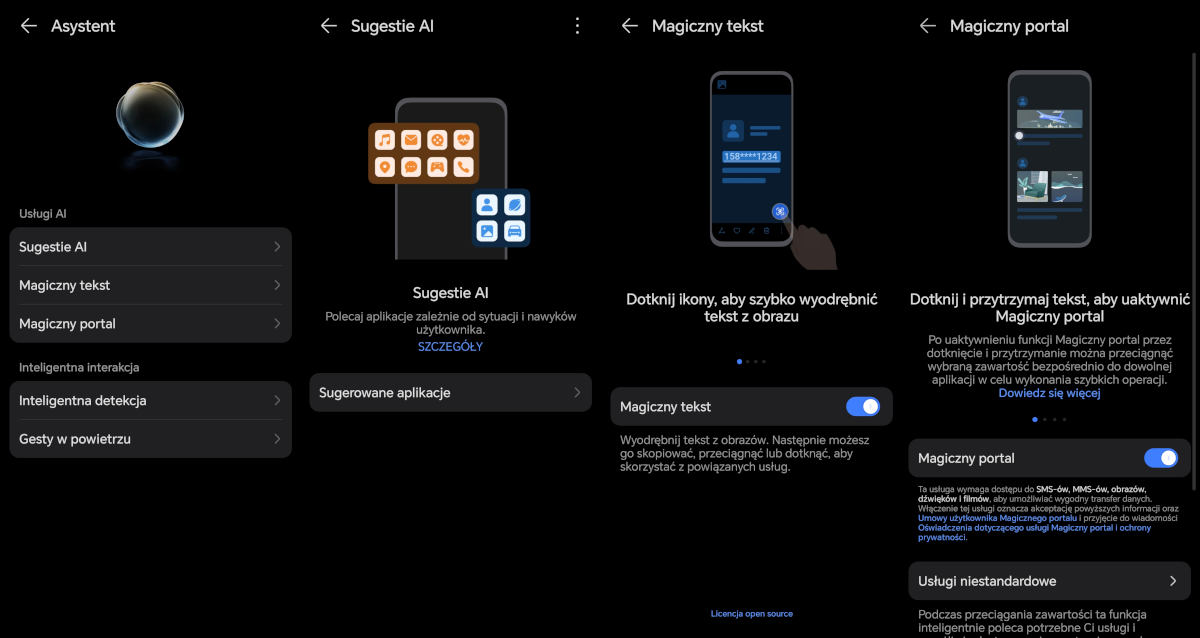This screenshot has width=1200, height=638.
Task: Disable the Magiczny tekst switch
Action: (x=862, y=406)
